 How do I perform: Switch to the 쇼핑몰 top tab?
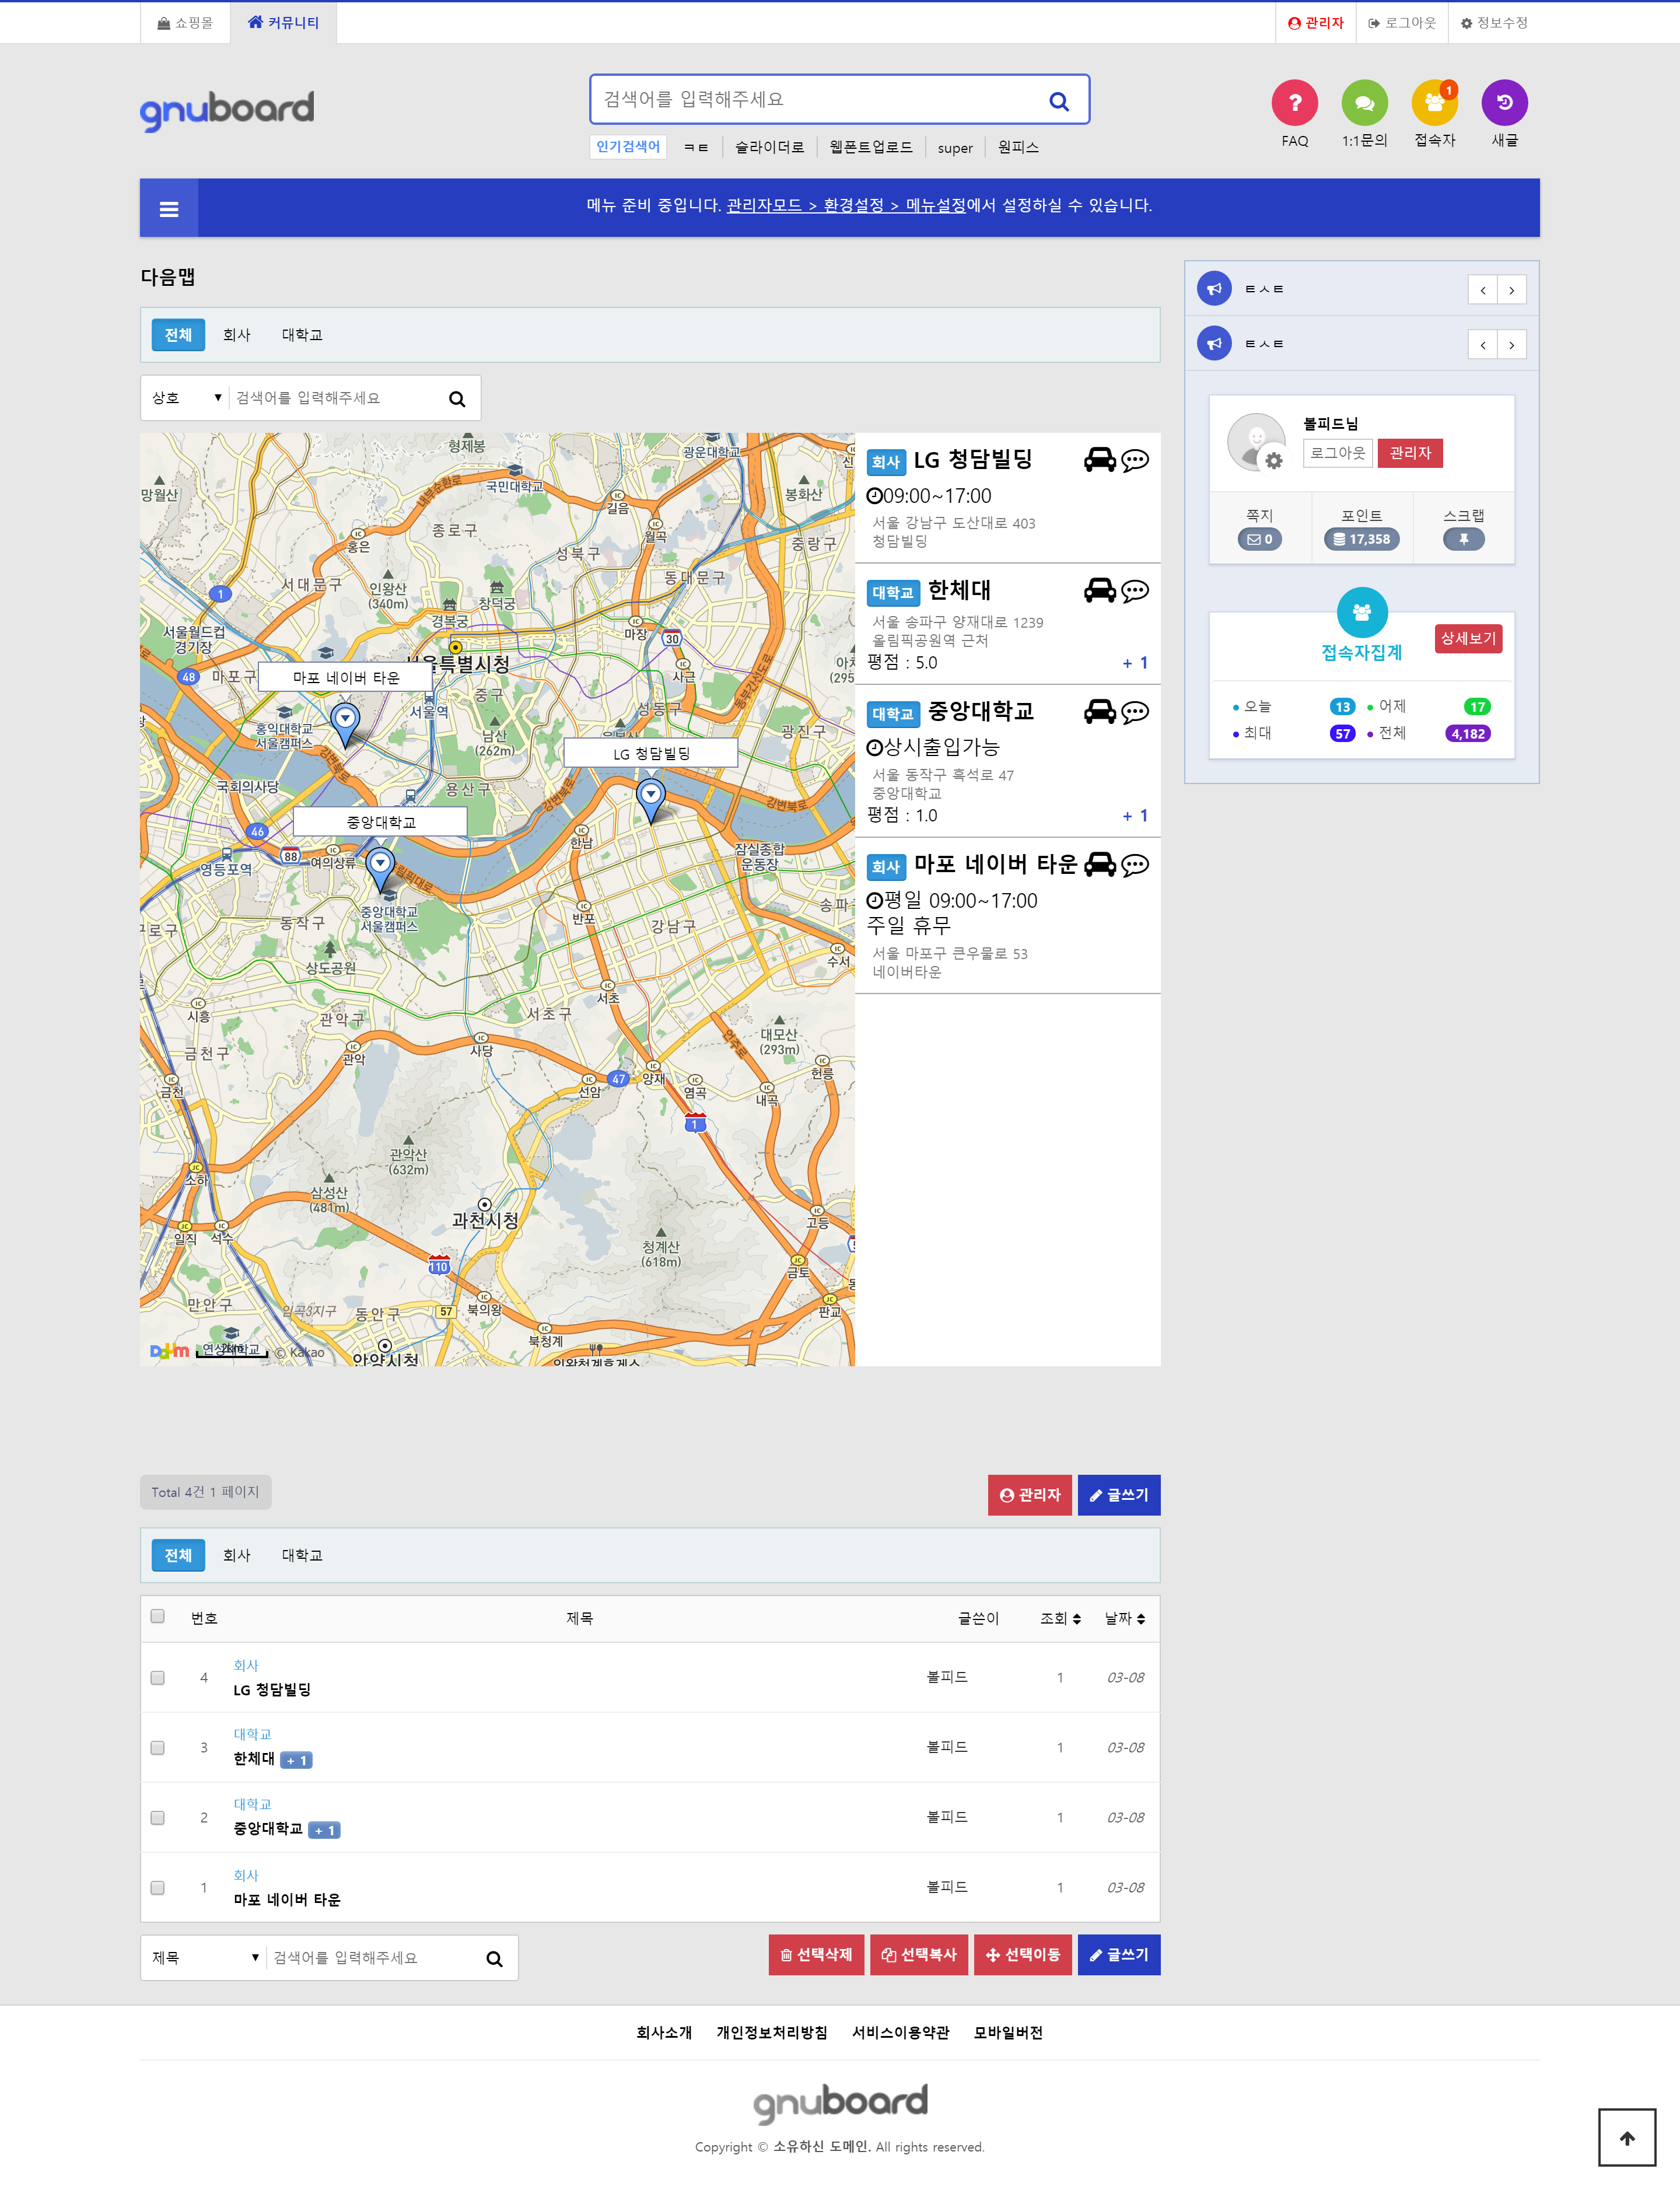pyautogui.click(x=186, y=23)
